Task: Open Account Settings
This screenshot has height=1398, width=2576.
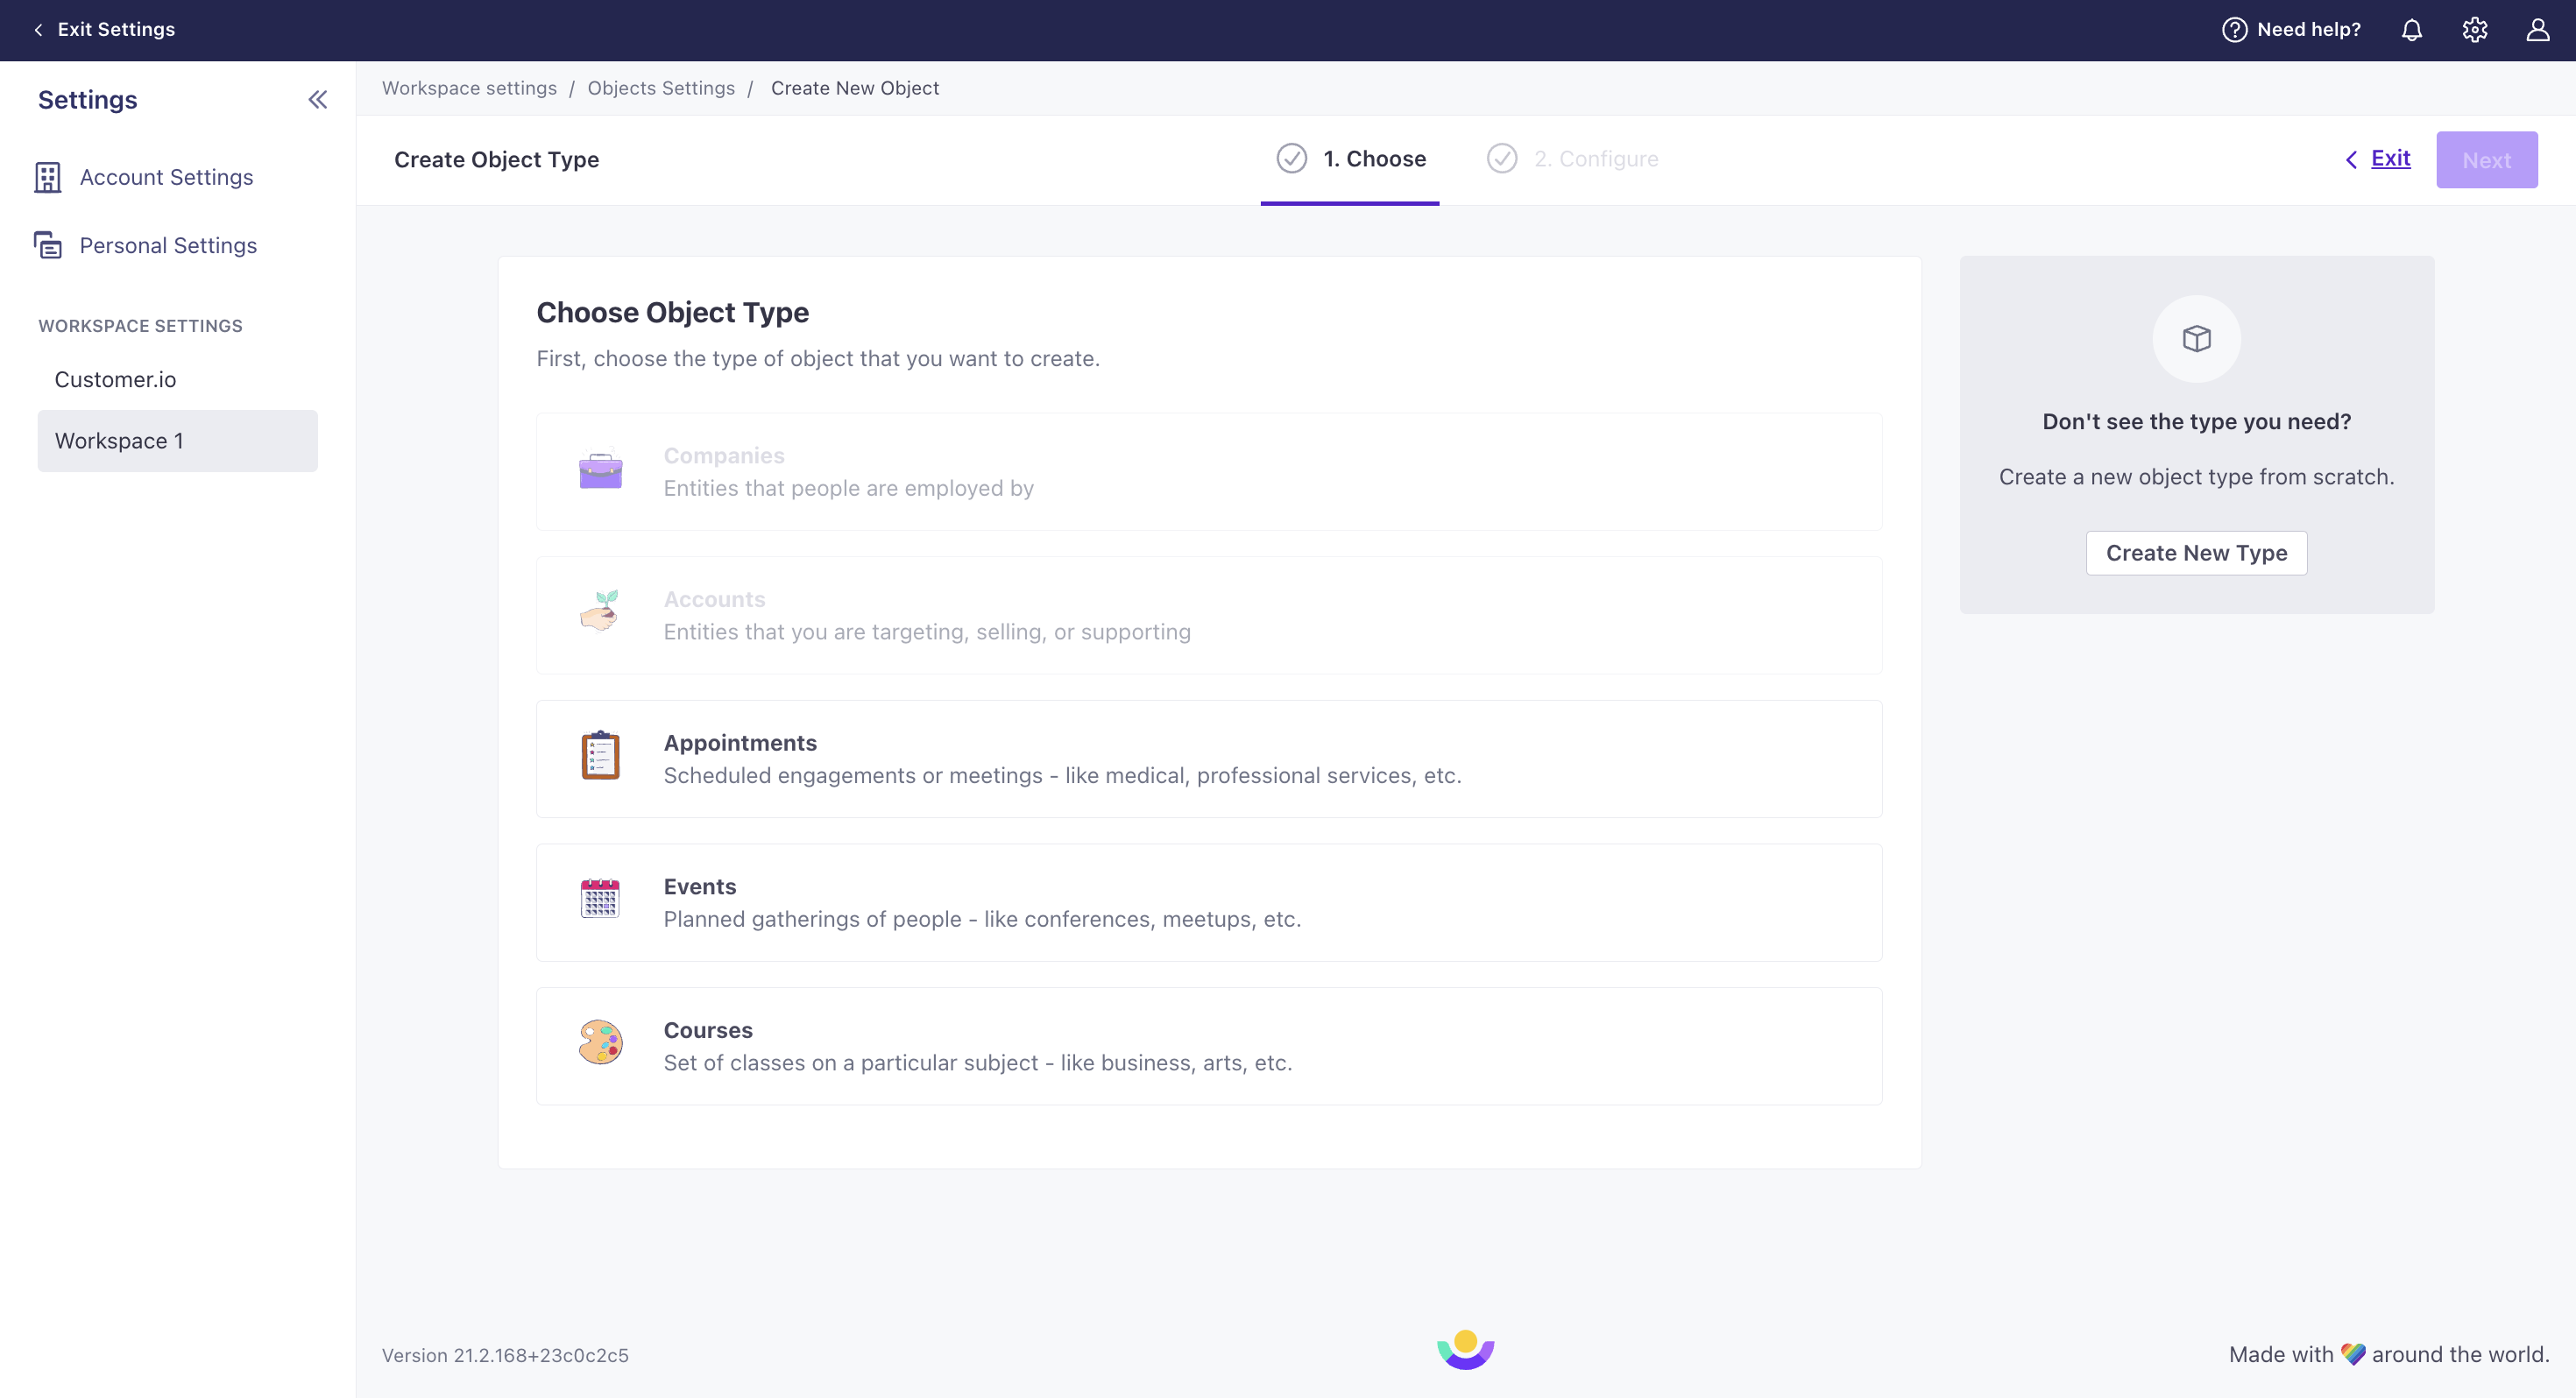Action: 166,177
